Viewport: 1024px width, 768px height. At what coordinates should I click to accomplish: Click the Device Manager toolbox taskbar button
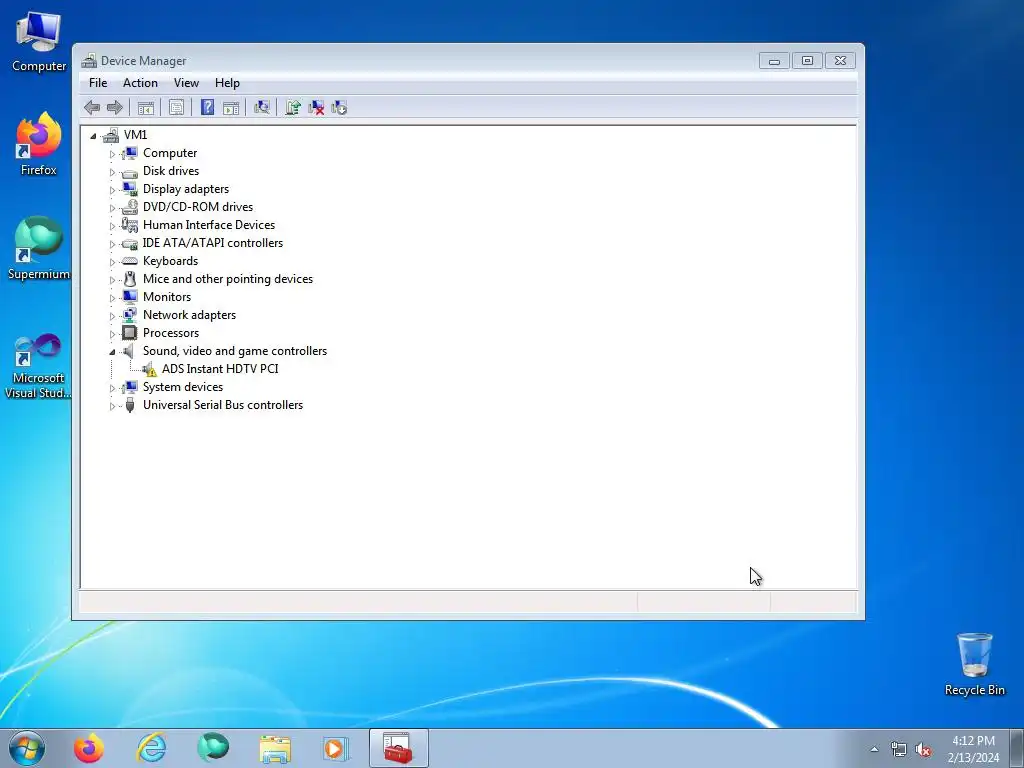(x=398, y=748)
